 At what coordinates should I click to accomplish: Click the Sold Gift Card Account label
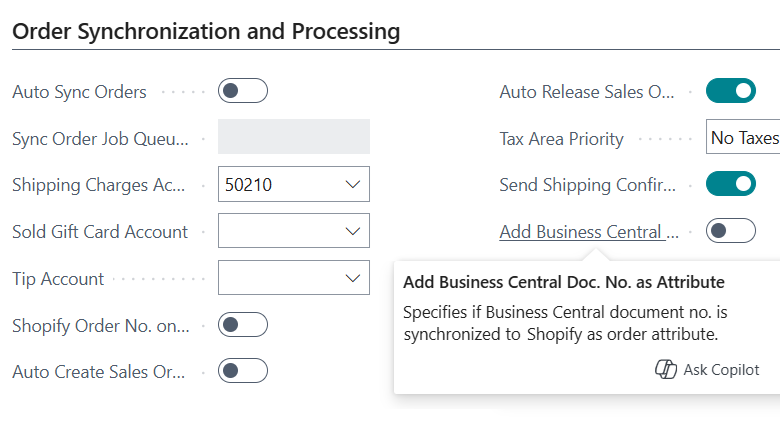[x=100, y=232]
